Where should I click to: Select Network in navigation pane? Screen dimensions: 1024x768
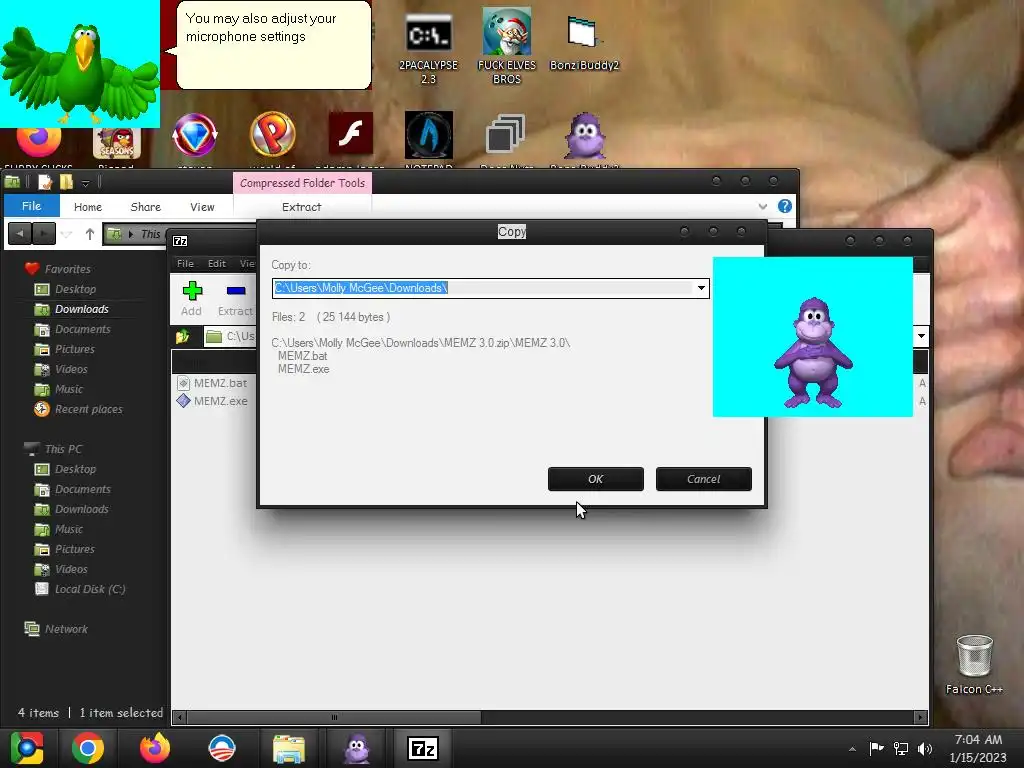point(56,629)
